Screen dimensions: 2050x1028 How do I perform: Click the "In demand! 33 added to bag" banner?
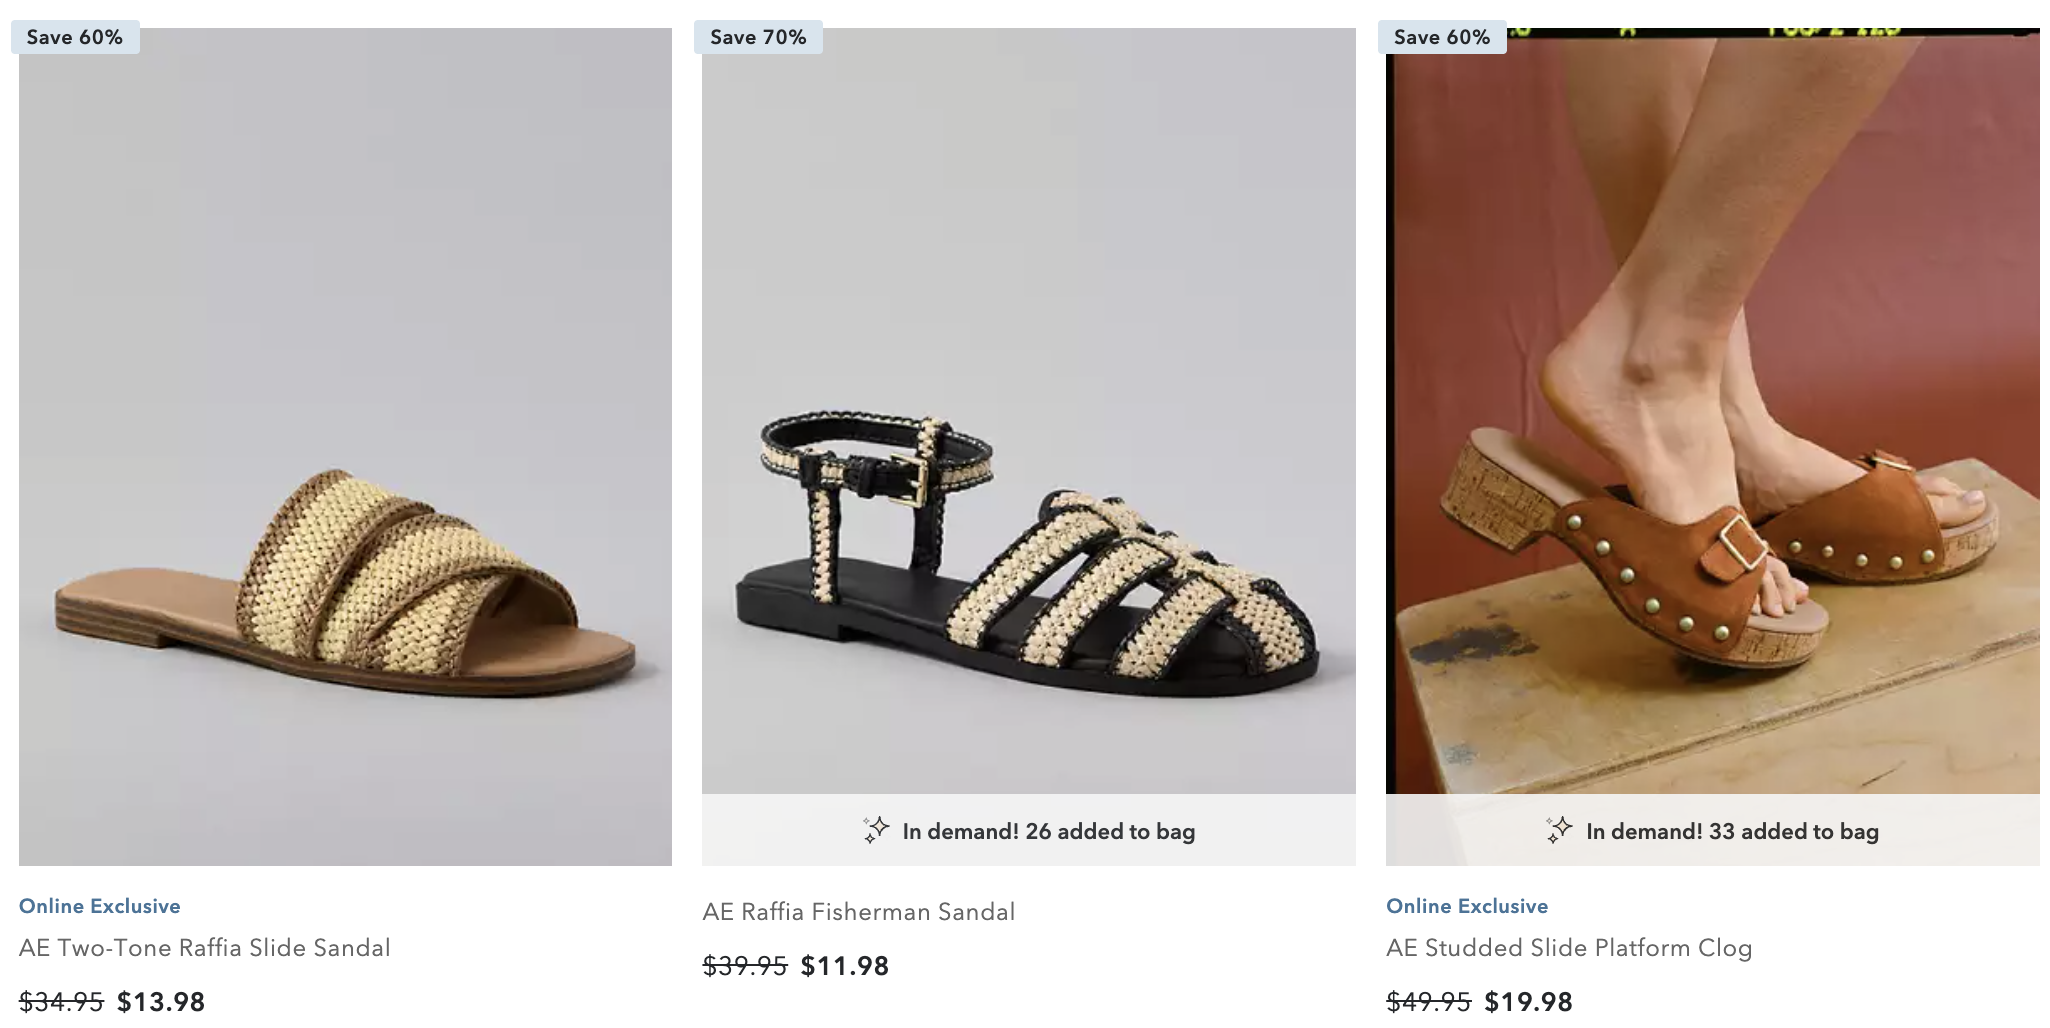[1732, 831]
